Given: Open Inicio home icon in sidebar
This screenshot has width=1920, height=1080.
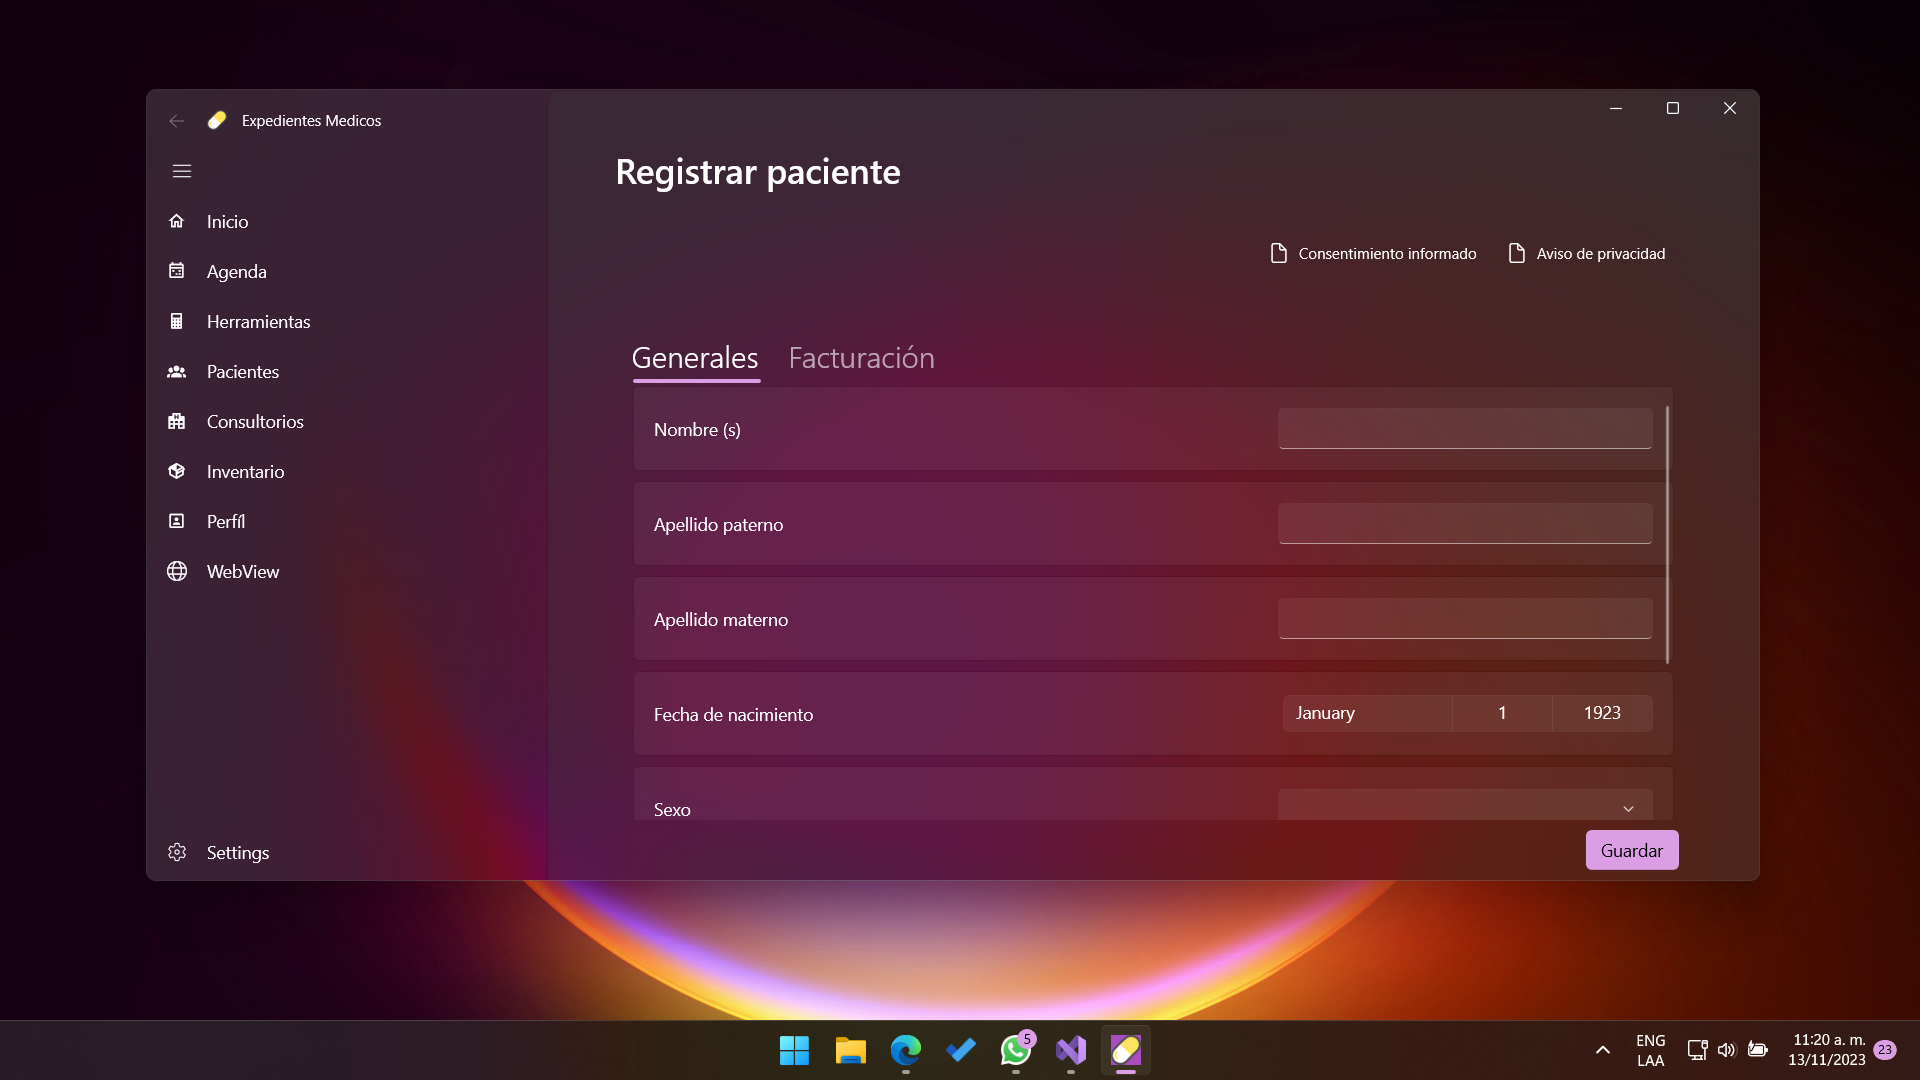Looking at the screenshot, I should tap(177, 221).
